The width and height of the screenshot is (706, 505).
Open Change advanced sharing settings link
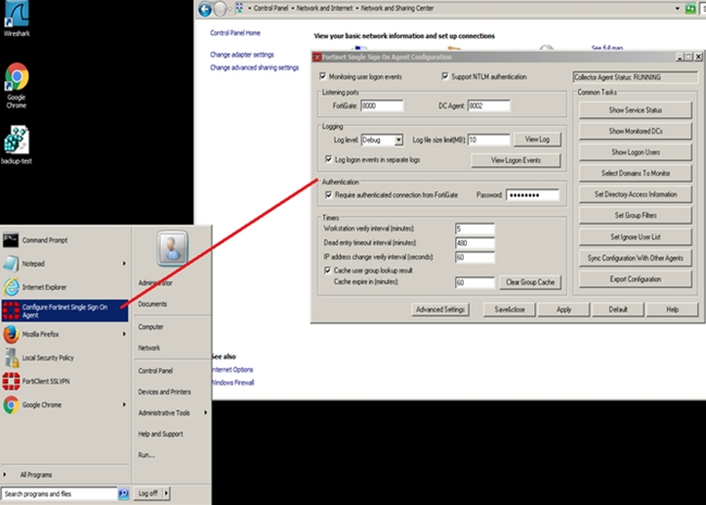pos(254,68)
